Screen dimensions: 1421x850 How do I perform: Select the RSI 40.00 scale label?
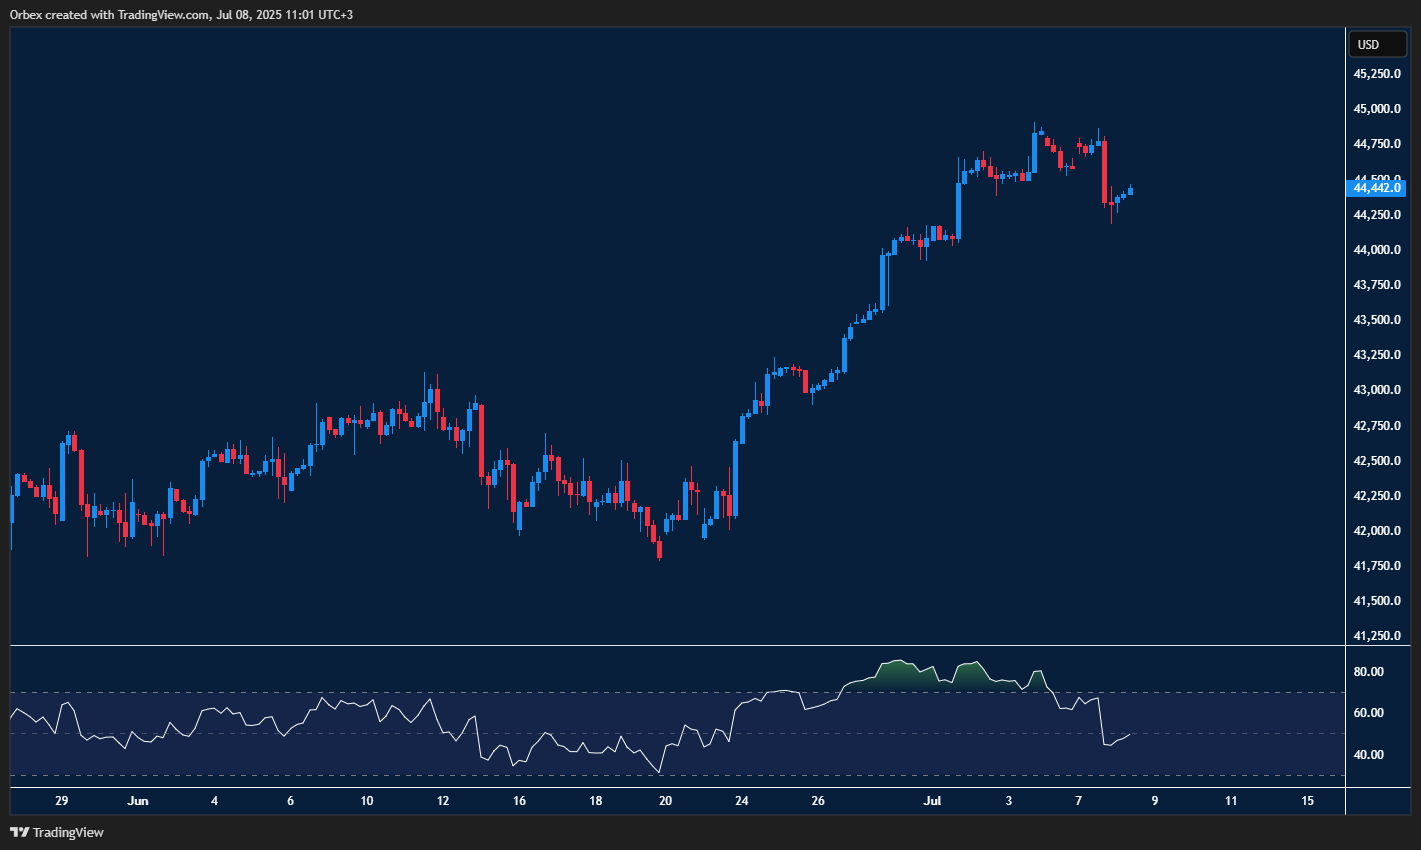pyautogui.click(x=1368, y=755)
